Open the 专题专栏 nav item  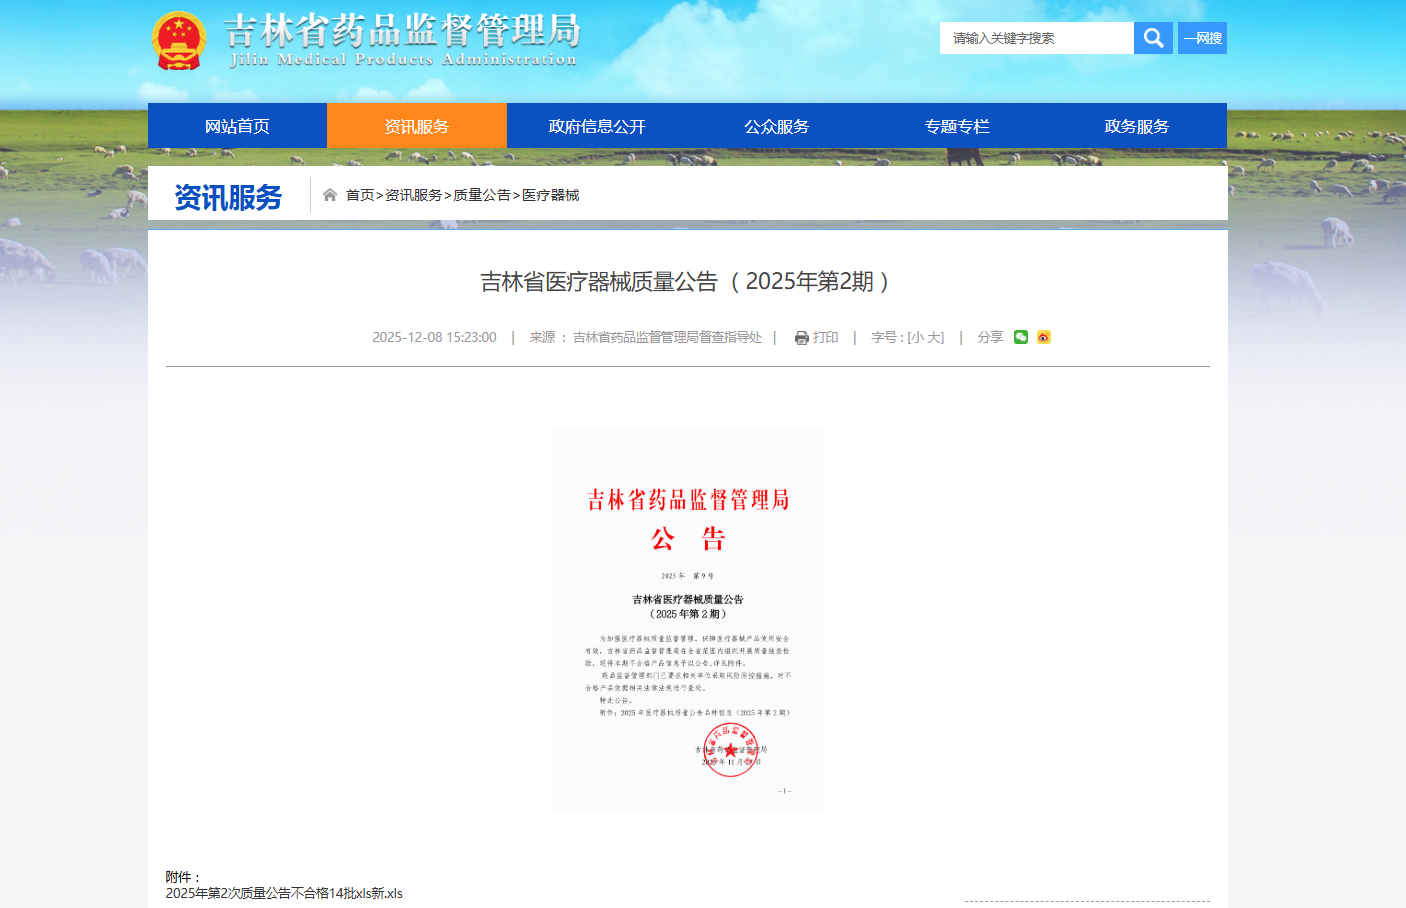pos(957,126)
